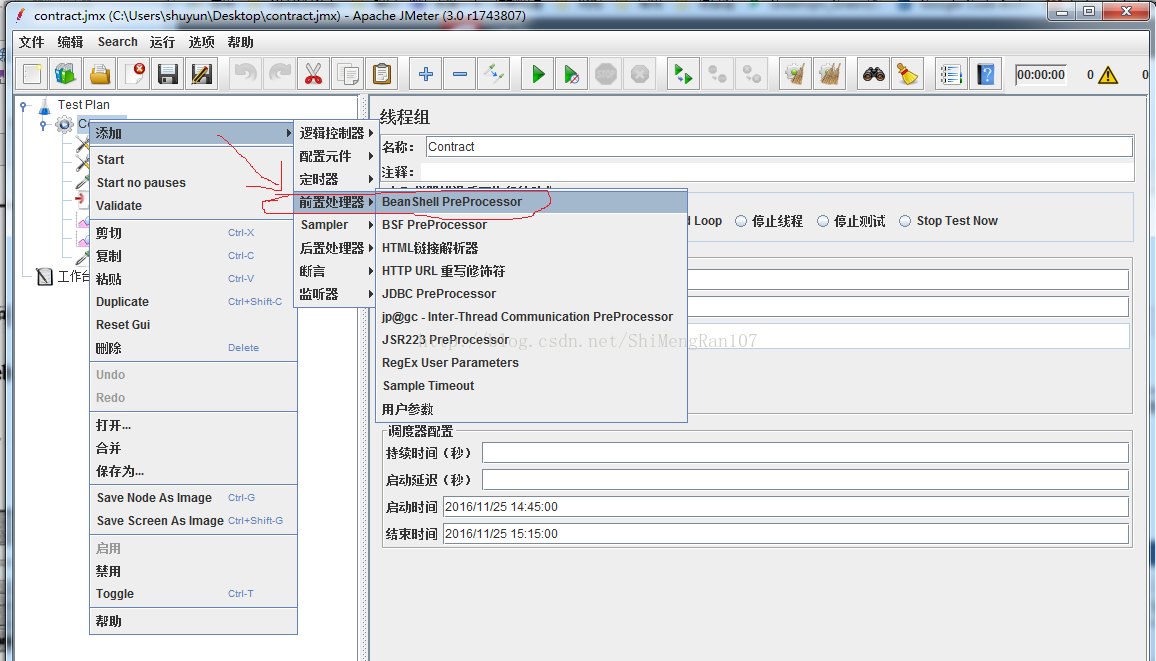Collapse the Contract thread group tree toggle
Screen dimensions: 1156x661
click(43, 125)
